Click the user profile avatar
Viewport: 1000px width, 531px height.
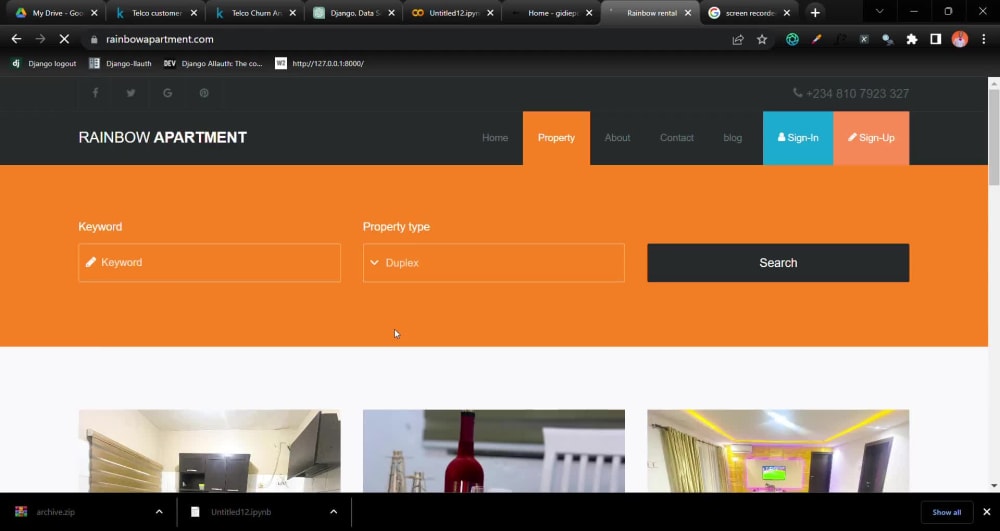pyautogui.click(x=960, y=40)
